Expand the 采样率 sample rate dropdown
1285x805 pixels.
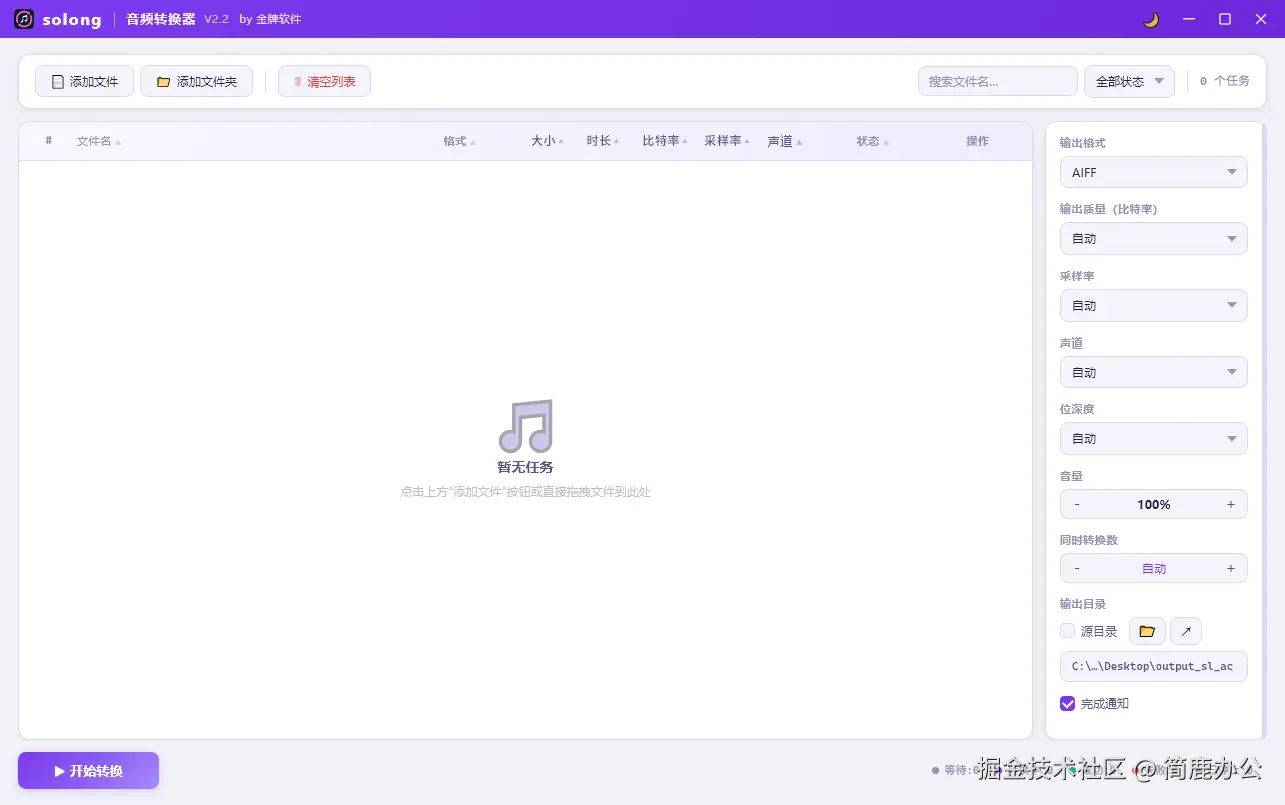tap(1152, 305)
